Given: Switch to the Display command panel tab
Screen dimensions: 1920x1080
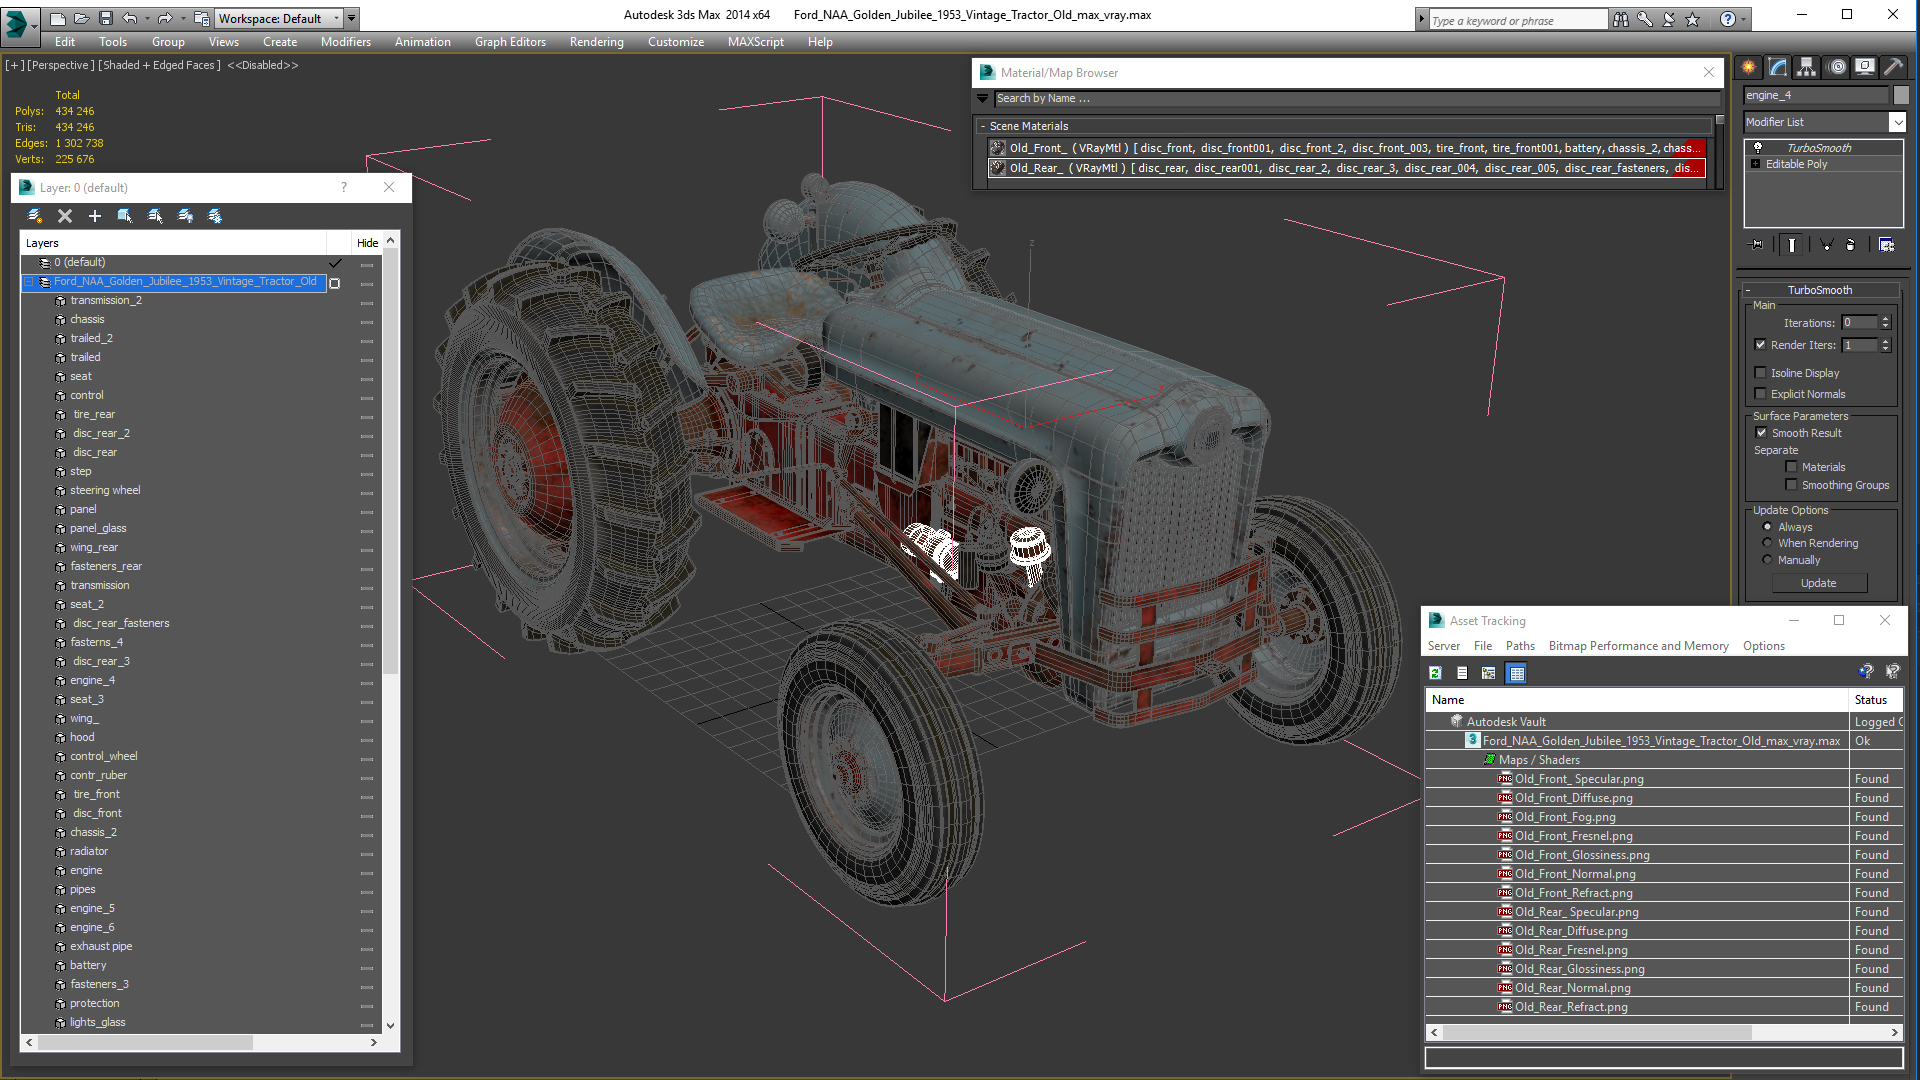Looking at the screenshot, I should 1865,67.
